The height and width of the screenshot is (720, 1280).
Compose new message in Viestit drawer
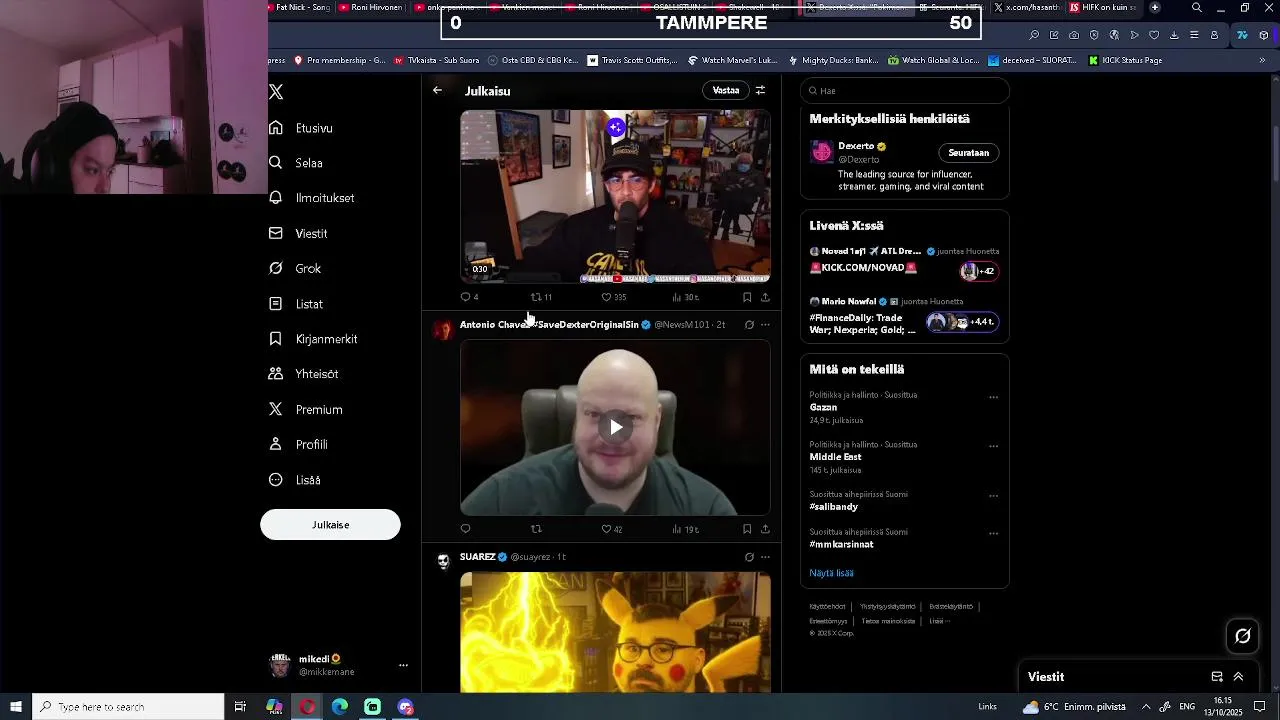point(1217,677)
